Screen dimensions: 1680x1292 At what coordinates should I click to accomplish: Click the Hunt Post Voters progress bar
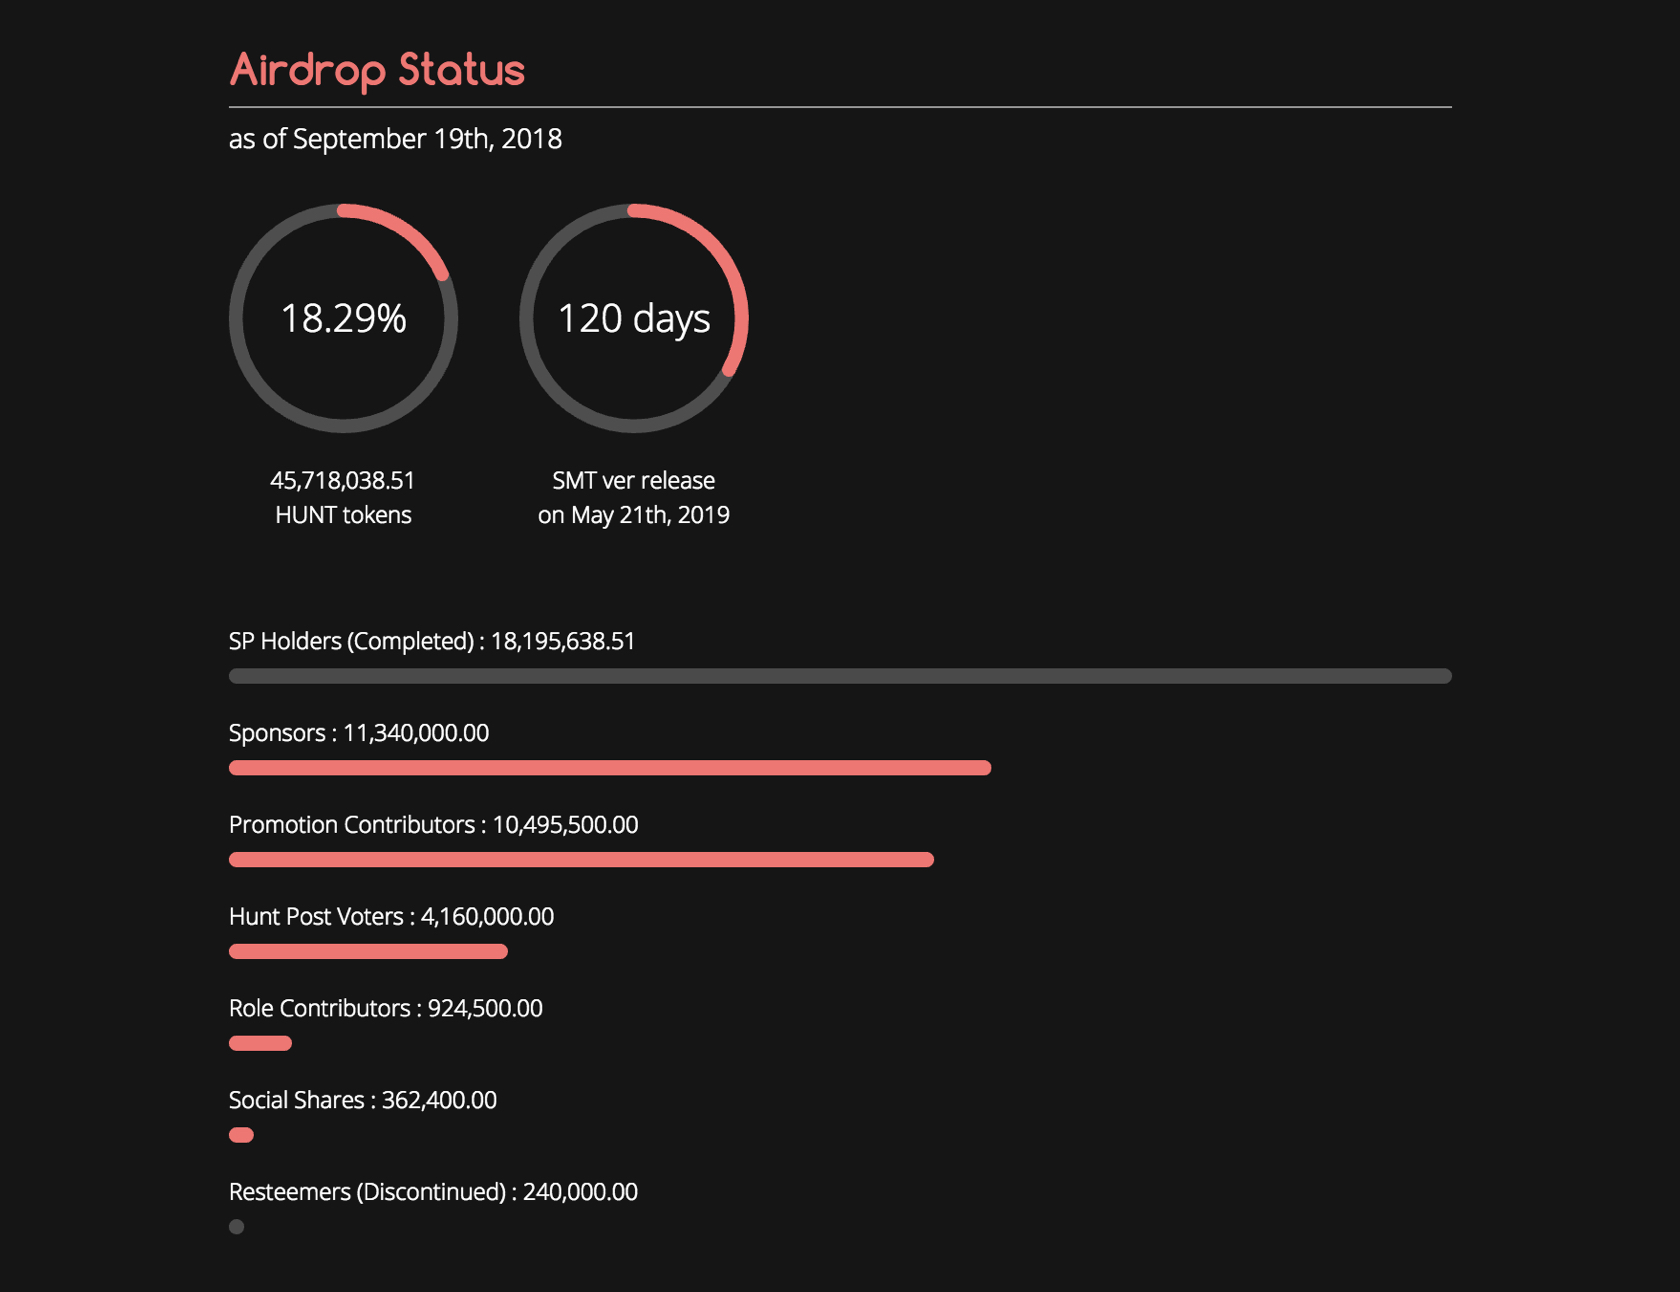tap(368, 952)
